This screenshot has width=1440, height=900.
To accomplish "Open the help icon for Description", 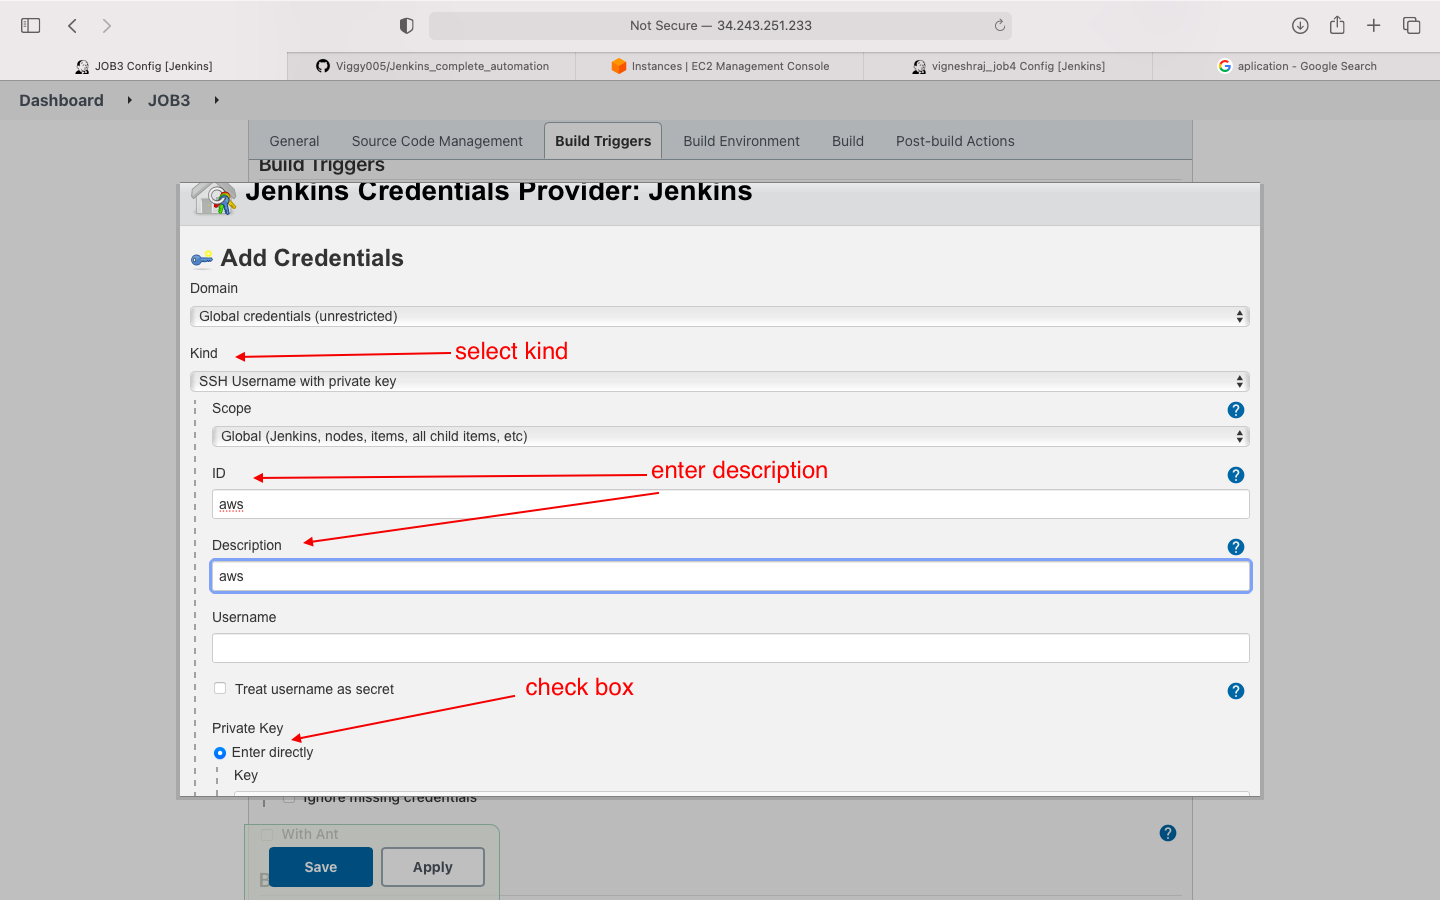I will click(1236, 547).
